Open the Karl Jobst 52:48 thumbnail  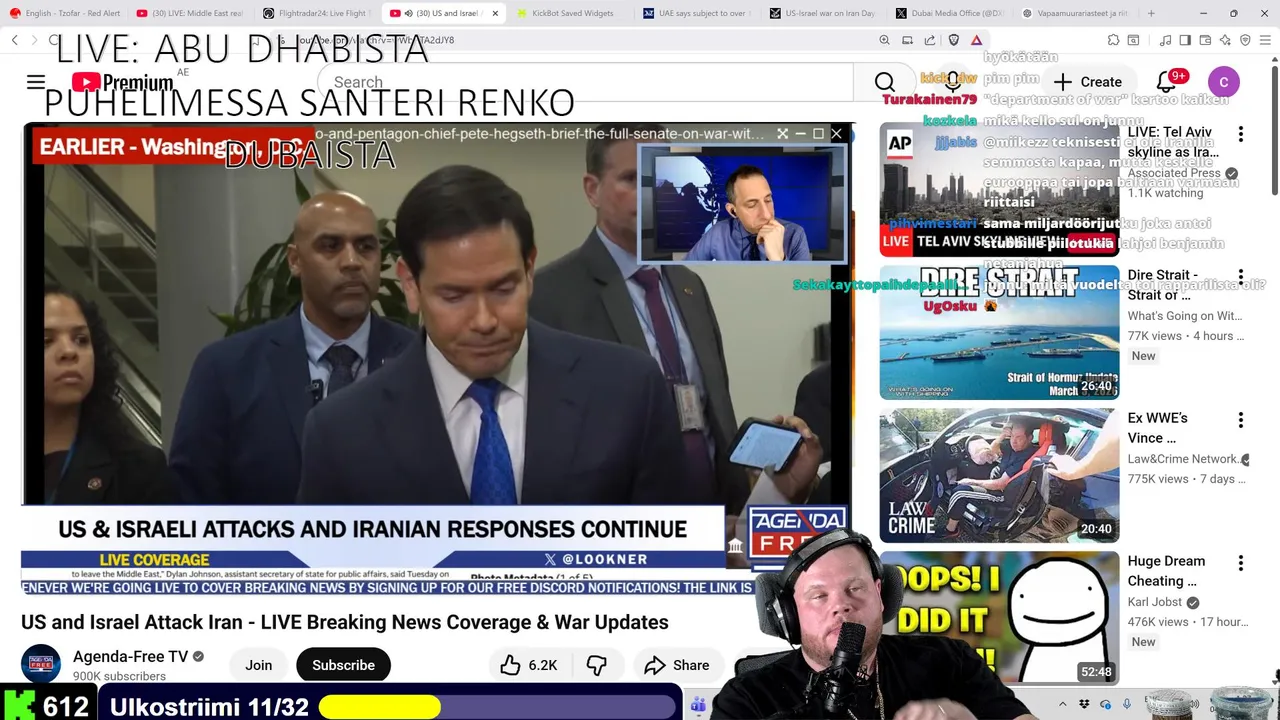click(999, 617)
